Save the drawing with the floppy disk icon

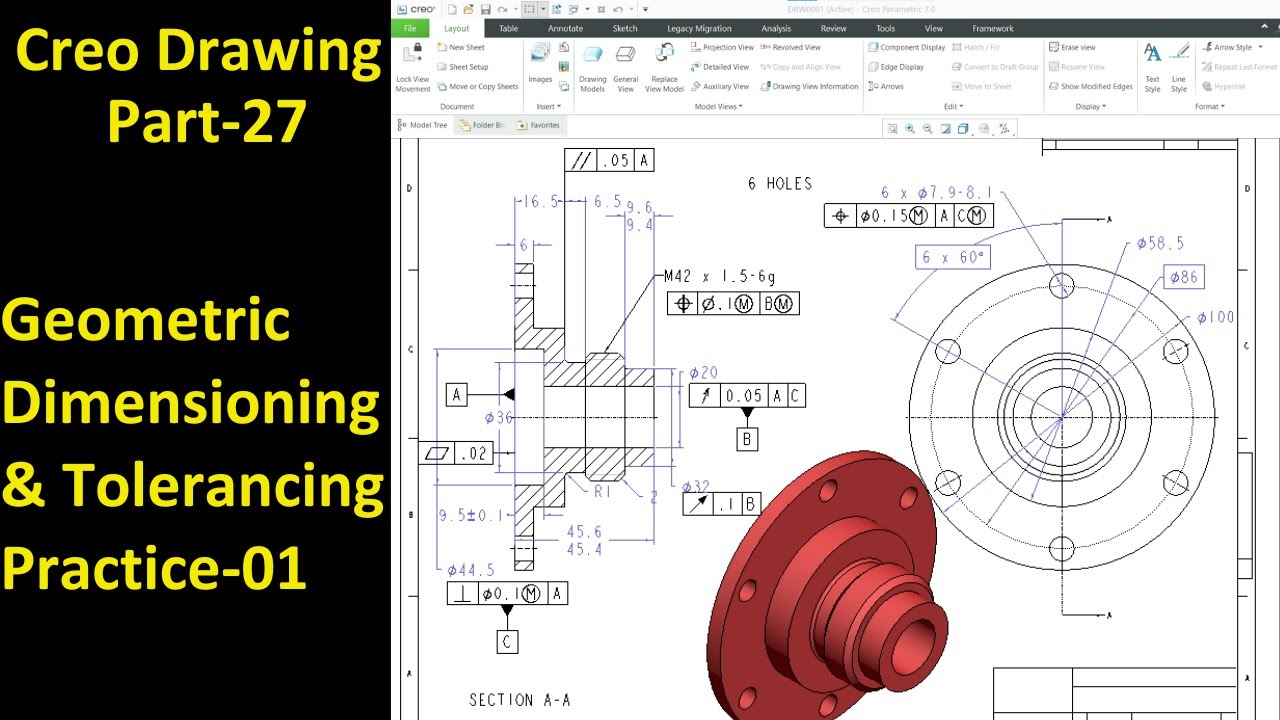(x=485, y=9)
